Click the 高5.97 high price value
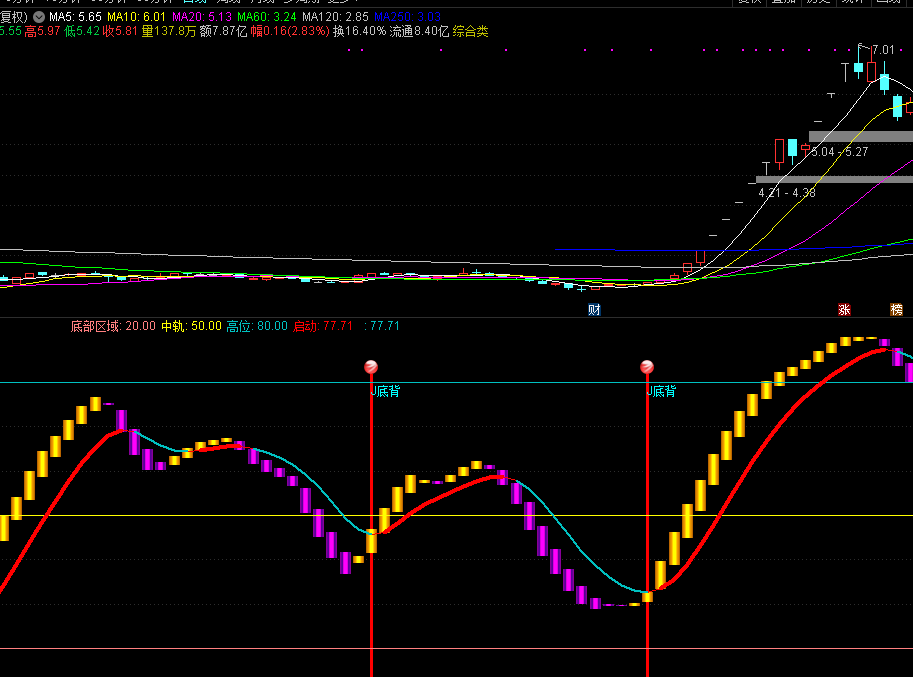This screenshot has height=677, width=913. coord(43,31)
